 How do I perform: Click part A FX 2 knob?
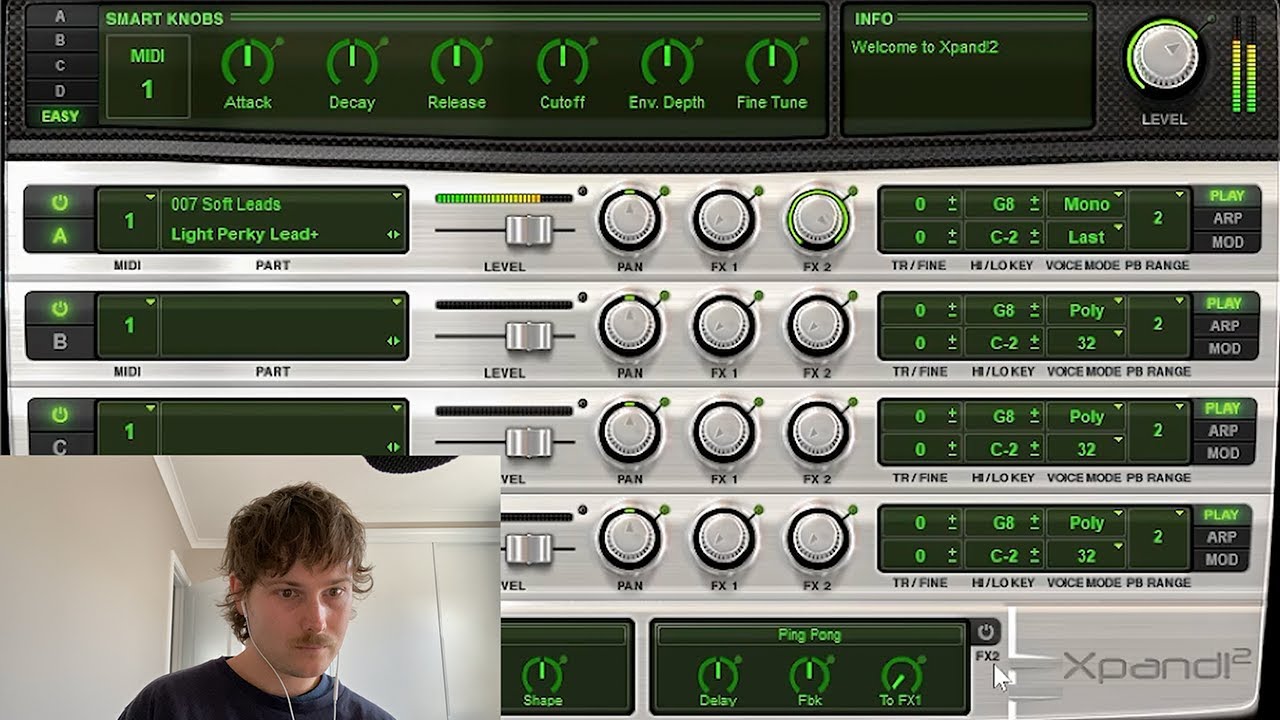tap(818, 220)
